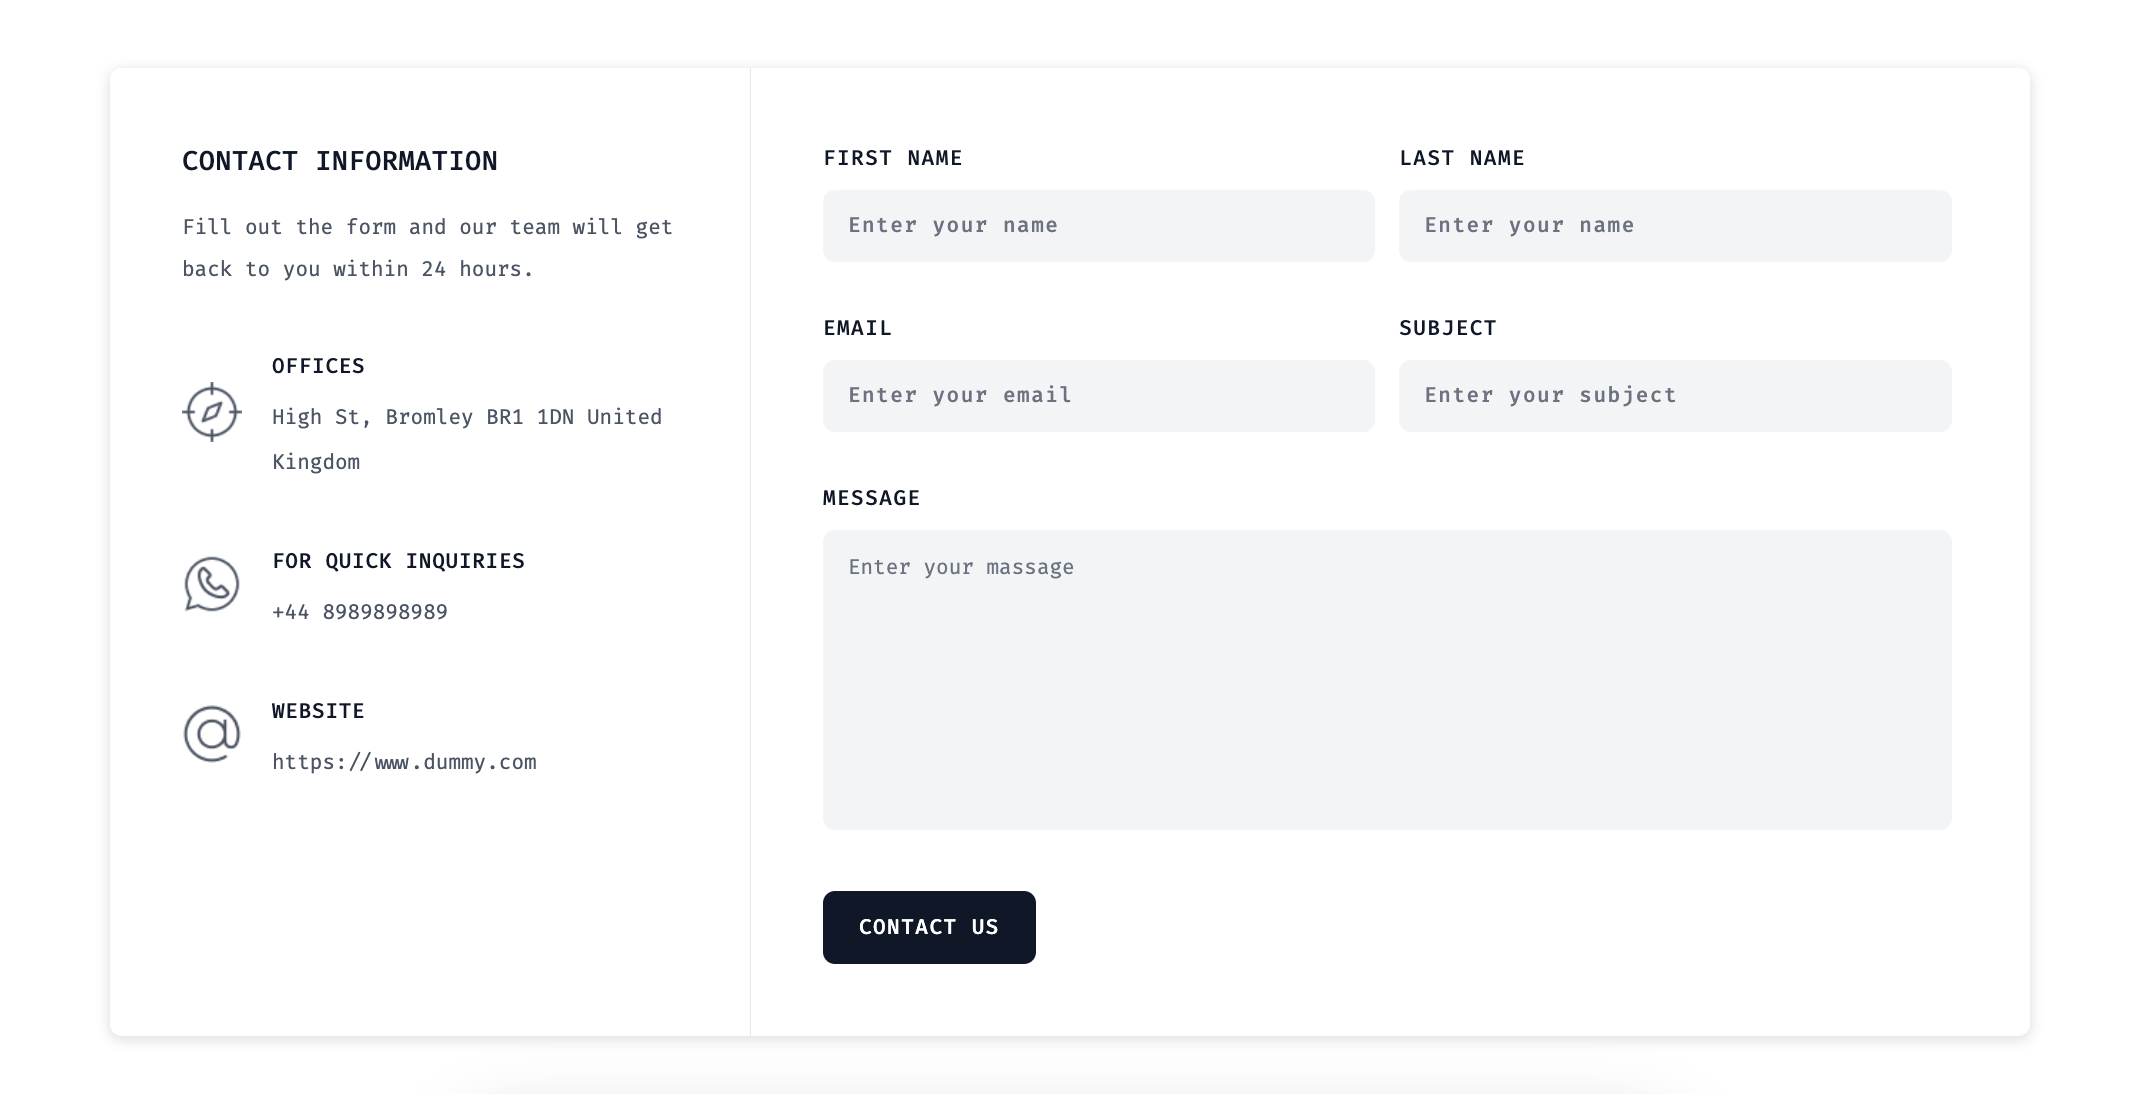Select the Subject input field
The height and width of the screenshot is (1094, 2156).
pyautogui.click(x=1675, y=396)
